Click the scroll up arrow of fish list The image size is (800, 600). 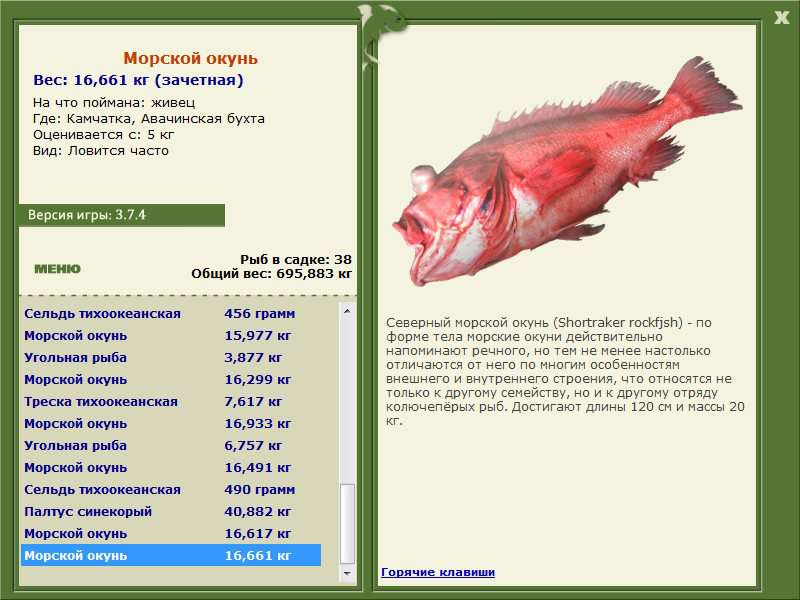pyautogui.click(x=347, y=311)
